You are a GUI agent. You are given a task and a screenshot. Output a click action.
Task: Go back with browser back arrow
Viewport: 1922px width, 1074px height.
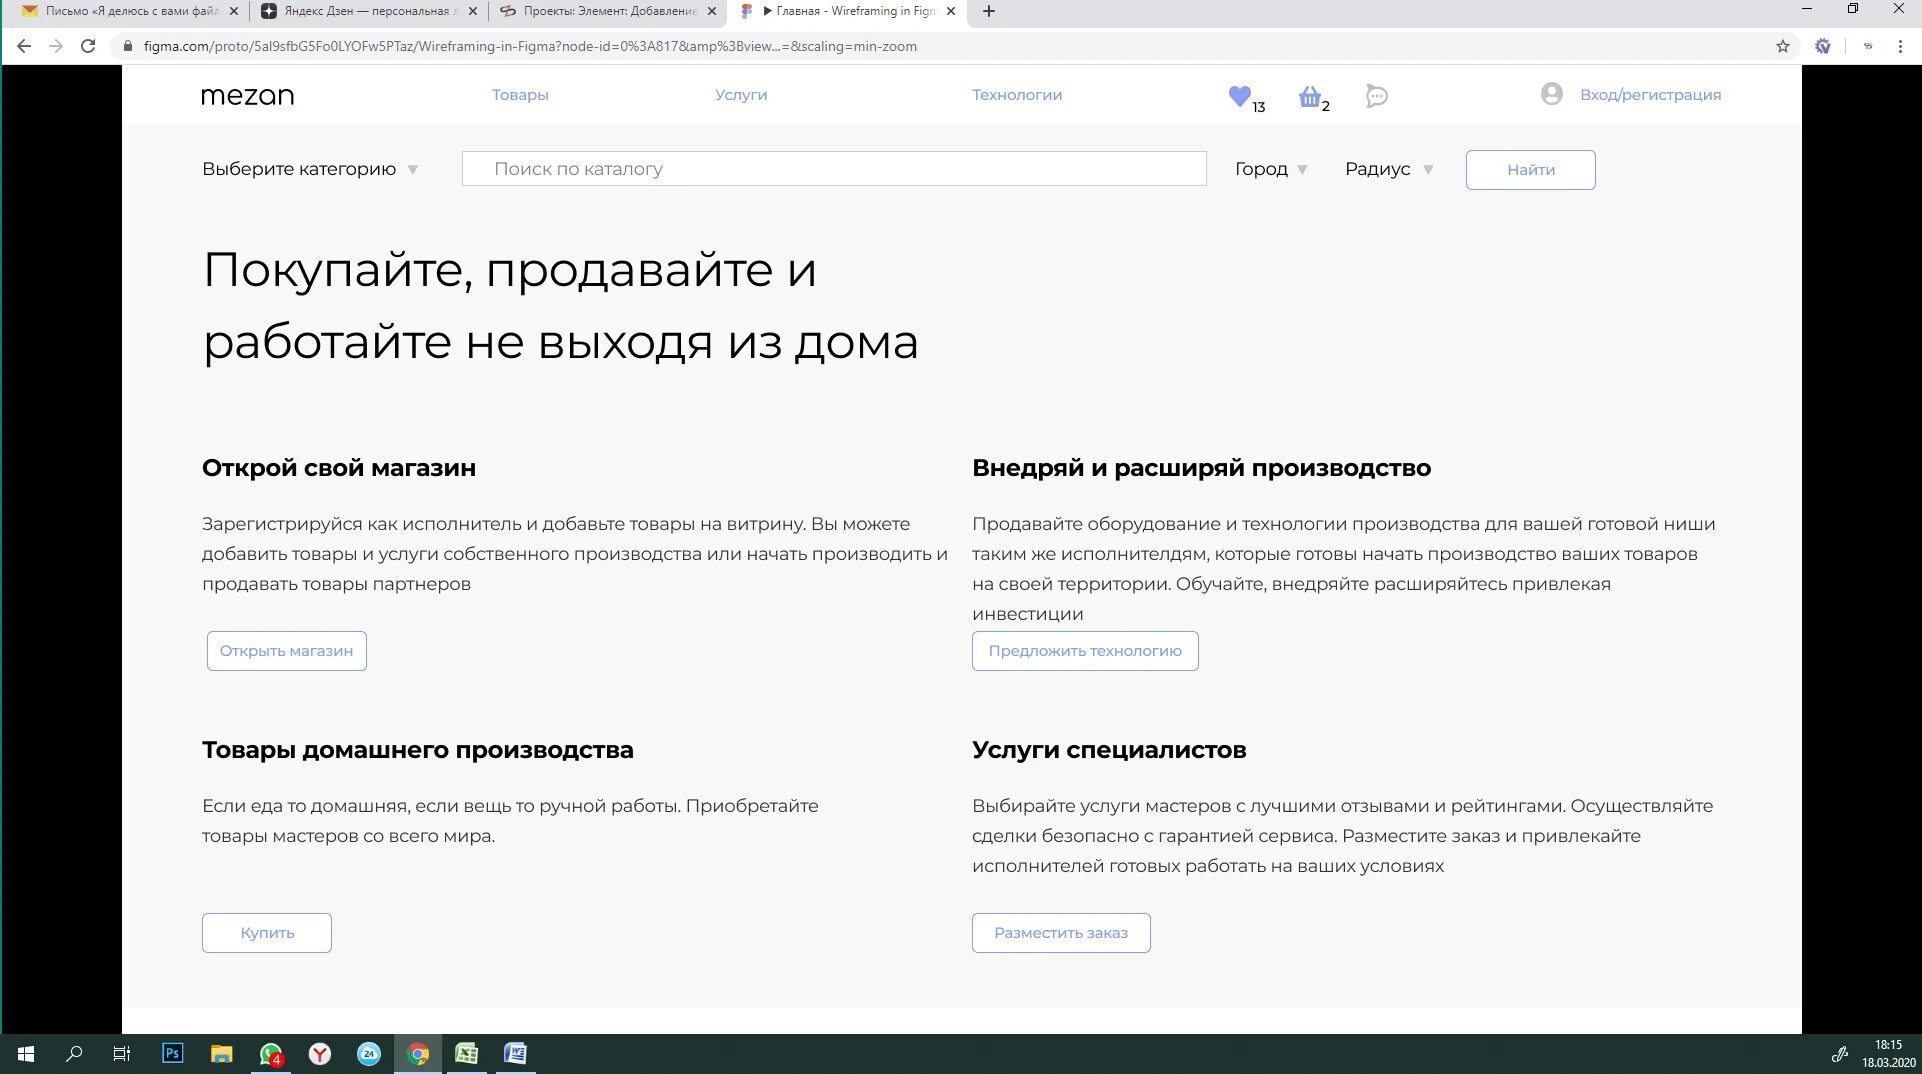pyautogui.click(x=24, y=46)
